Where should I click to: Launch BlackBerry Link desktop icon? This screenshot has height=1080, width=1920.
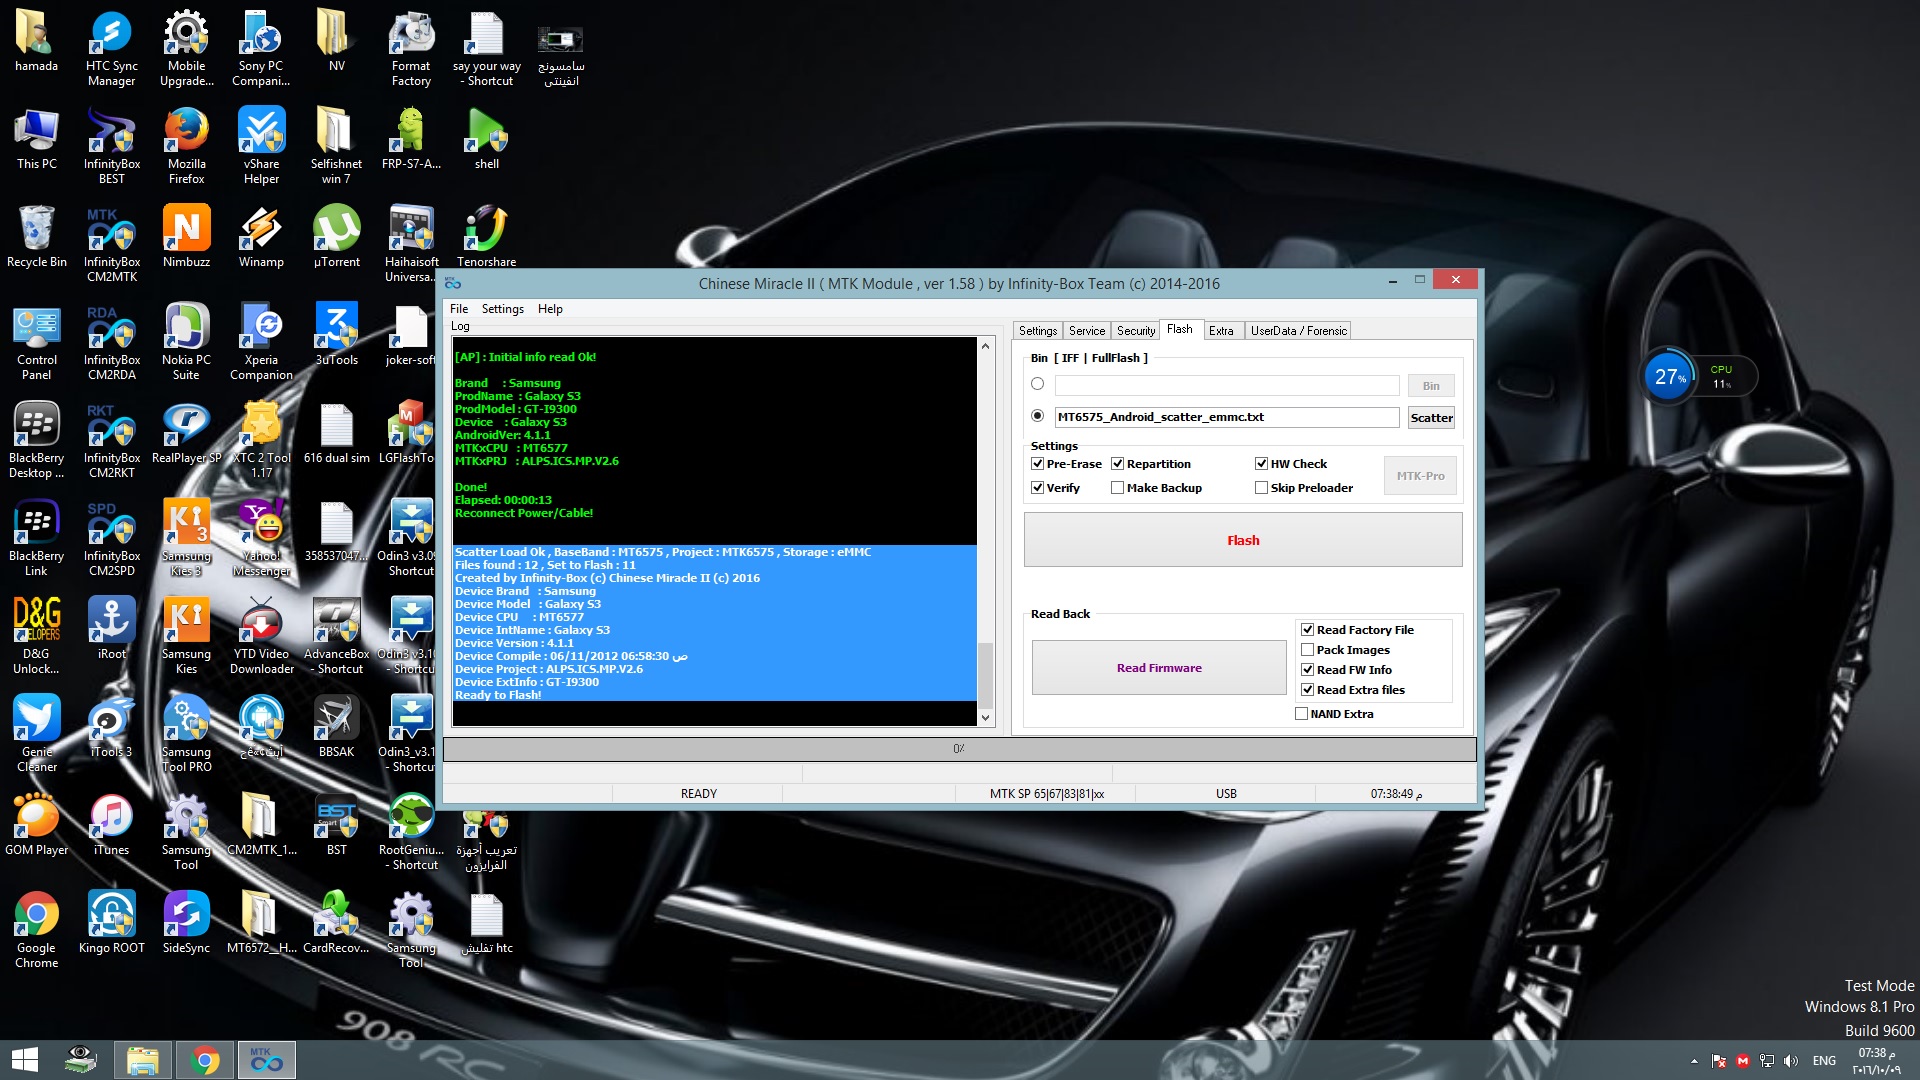coord(36,538)
